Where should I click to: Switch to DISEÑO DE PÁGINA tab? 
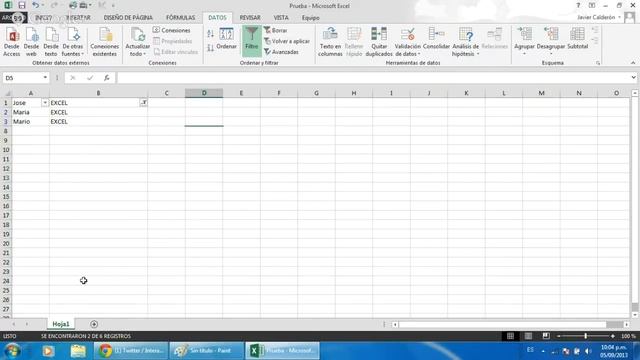[128, 18]
